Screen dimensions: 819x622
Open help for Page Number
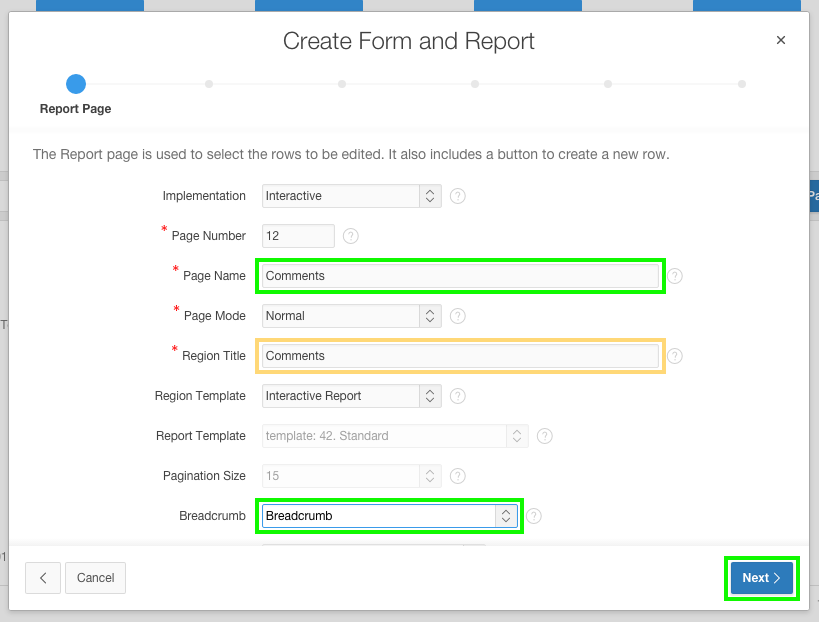[350, 236]
